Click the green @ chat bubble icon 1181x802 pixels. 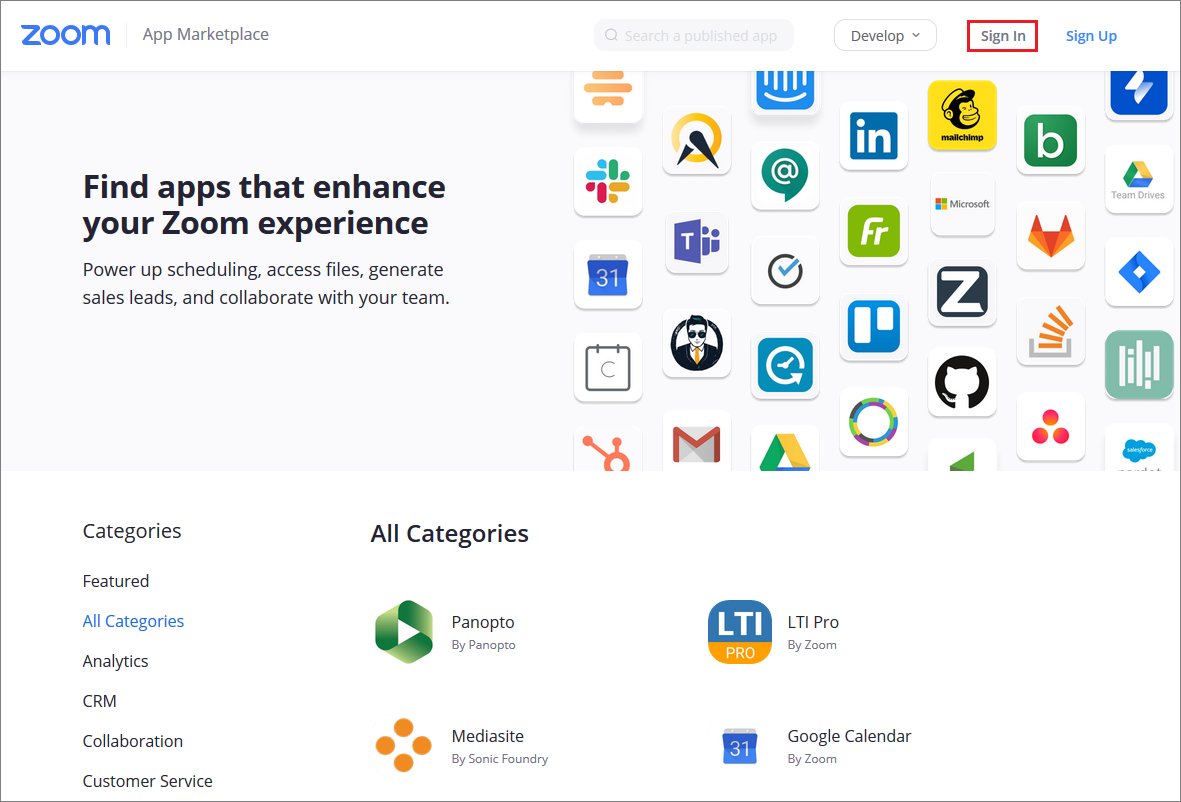coord(785,175)
